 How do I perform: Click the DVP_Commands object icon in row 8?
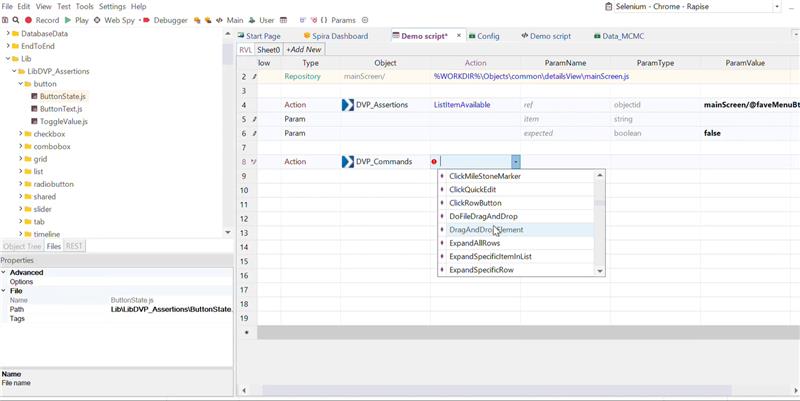347,162
